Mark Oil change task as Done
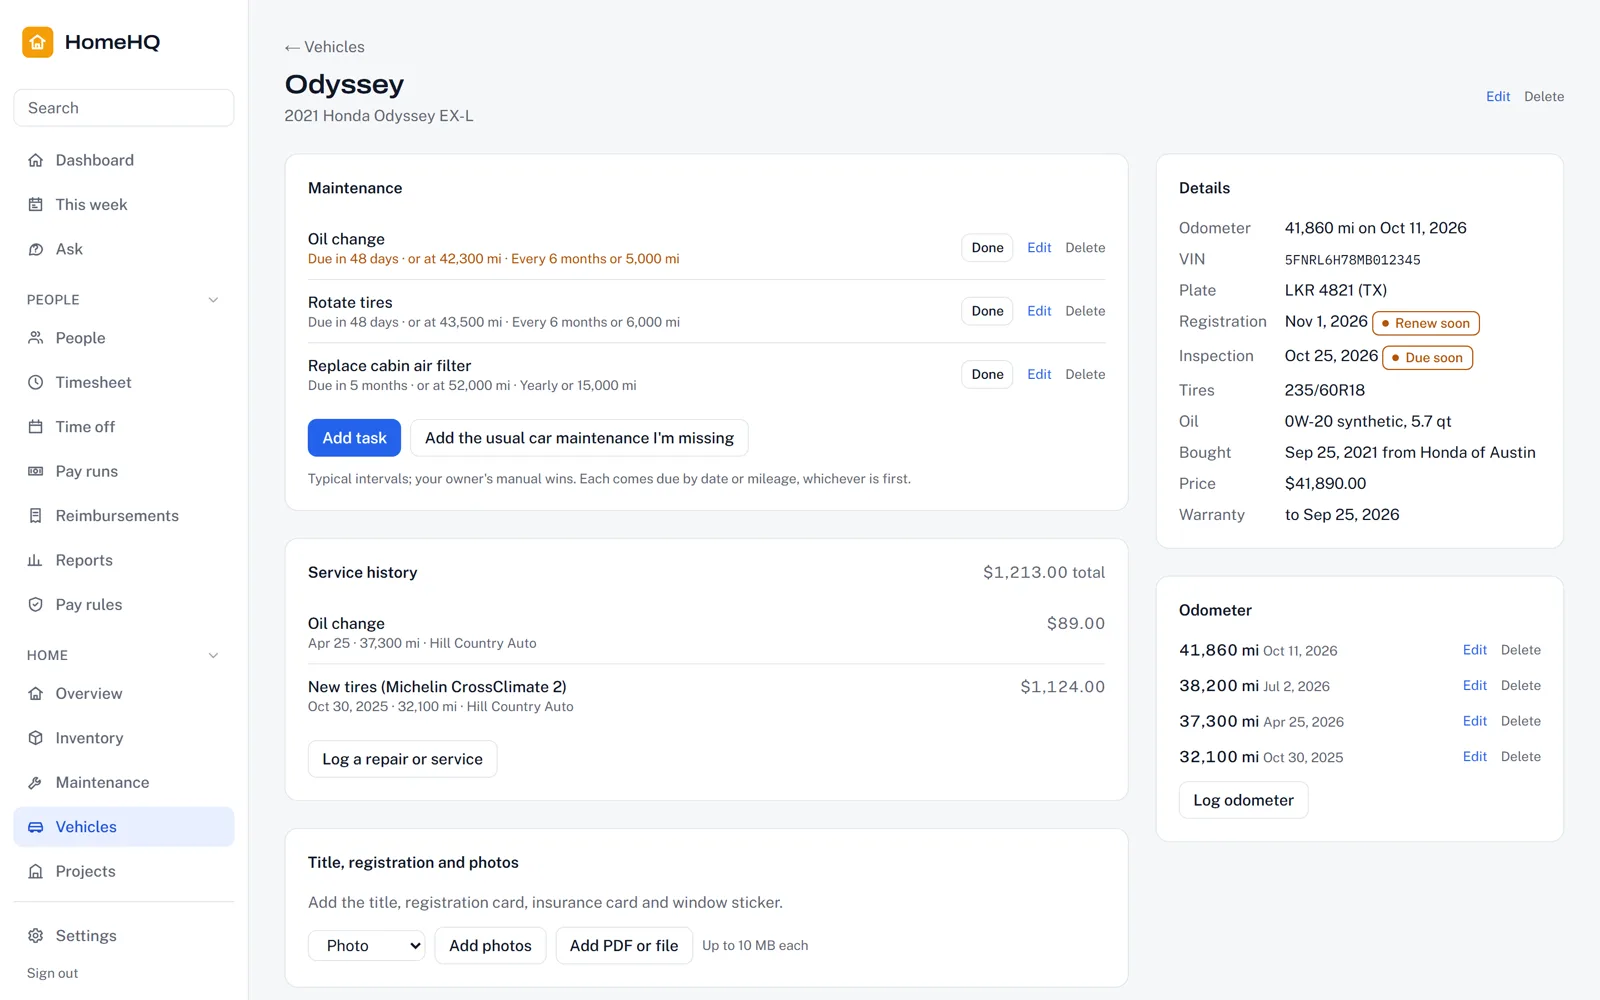 (987, 248)
